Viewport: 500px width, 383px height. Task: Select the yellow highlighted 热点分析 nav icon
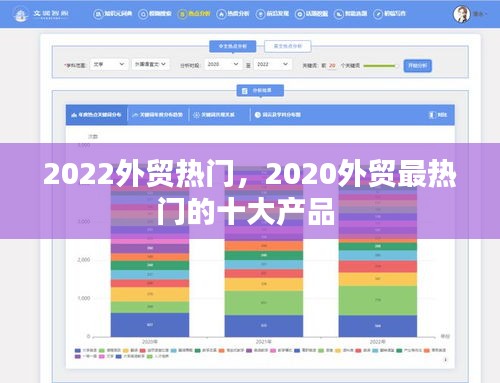pyautogui.click(x=183, y=14)
